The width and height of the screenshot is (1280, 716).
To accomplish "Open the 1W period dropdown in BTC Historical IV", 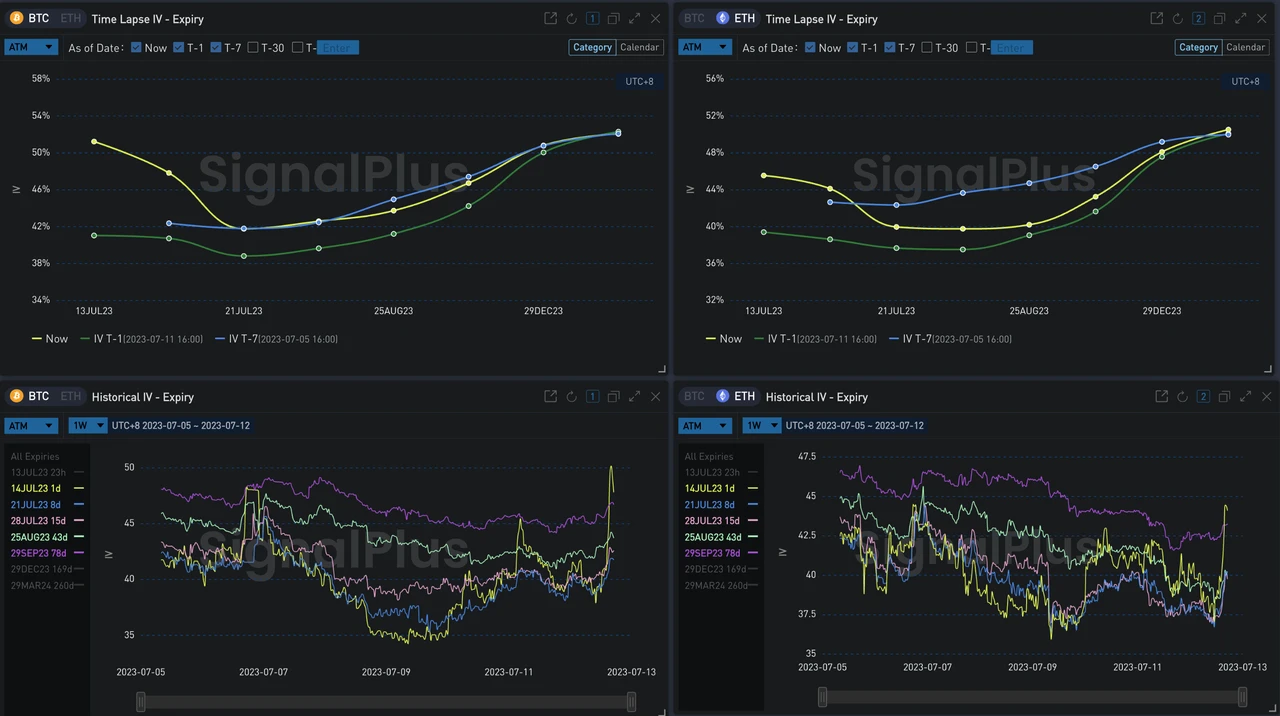I will pos(87,426).
